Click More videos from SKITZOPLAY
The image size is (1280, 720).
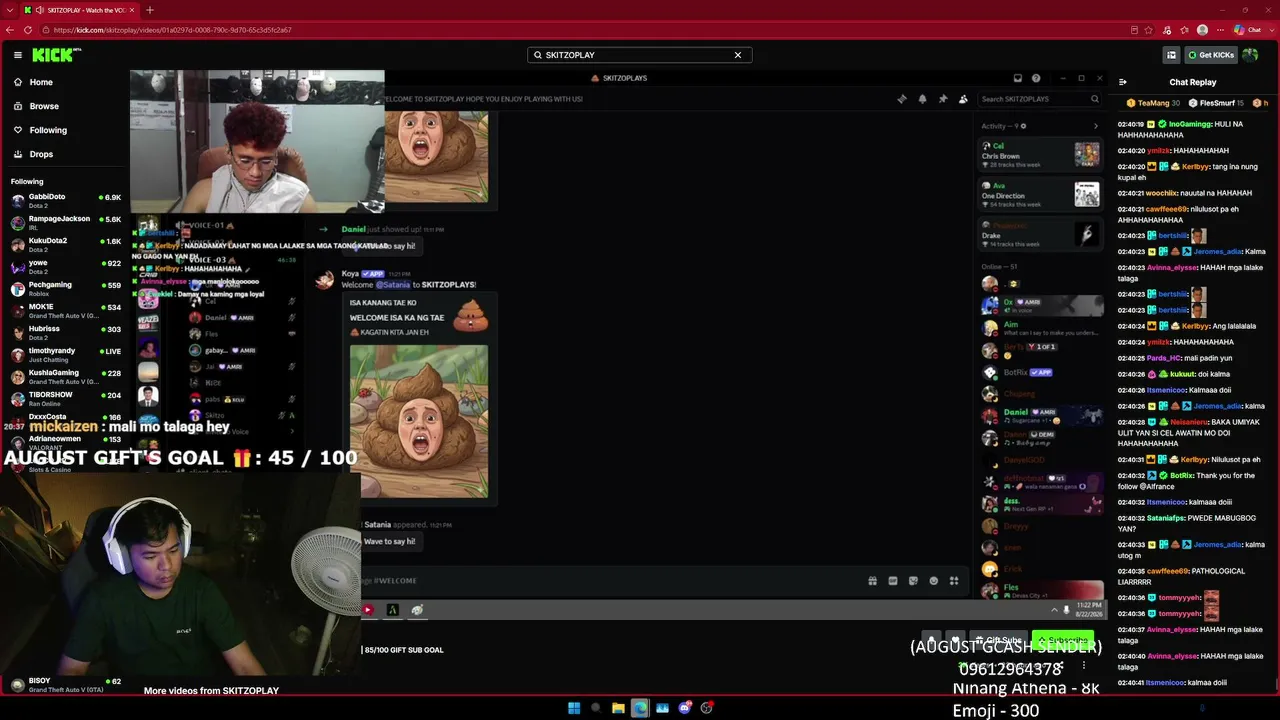click(211, 691)
